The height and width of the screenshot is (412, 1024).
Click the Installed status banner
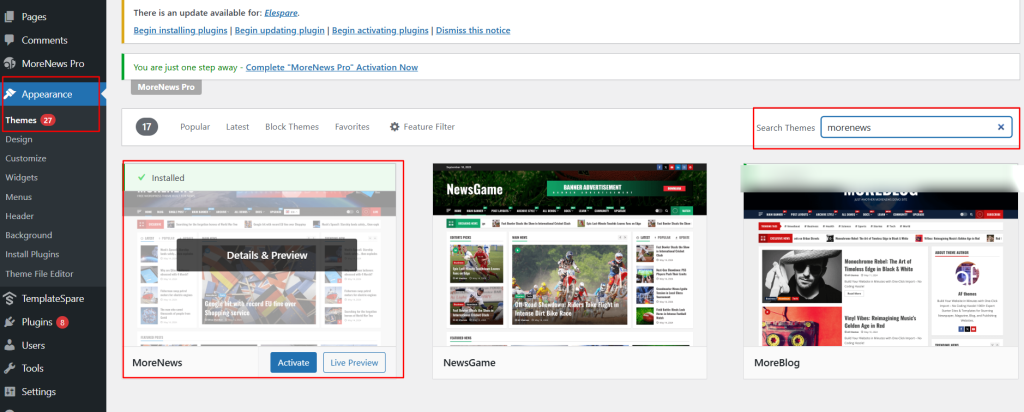click(260, 178)
